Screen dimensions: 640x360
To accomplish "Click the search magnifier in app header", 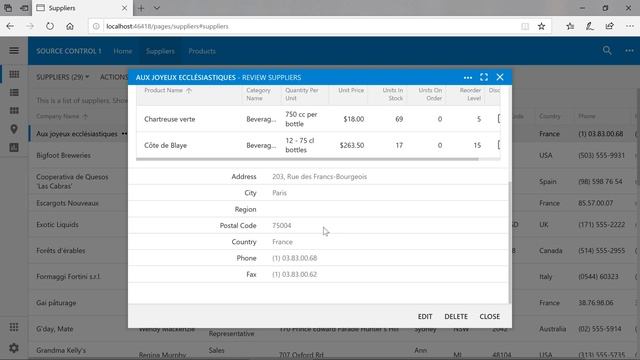I will tap(607, 51).
